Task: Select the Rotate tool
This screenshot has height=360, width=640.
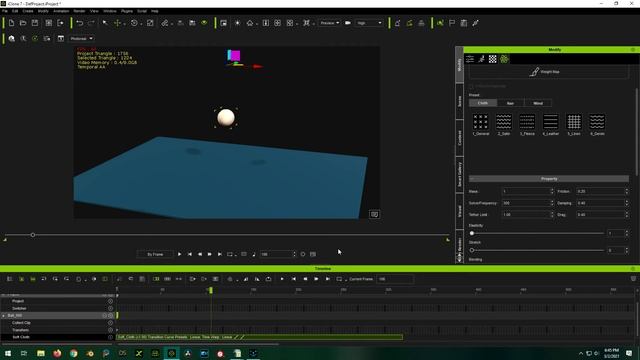Action: click(x=134, y=23)
